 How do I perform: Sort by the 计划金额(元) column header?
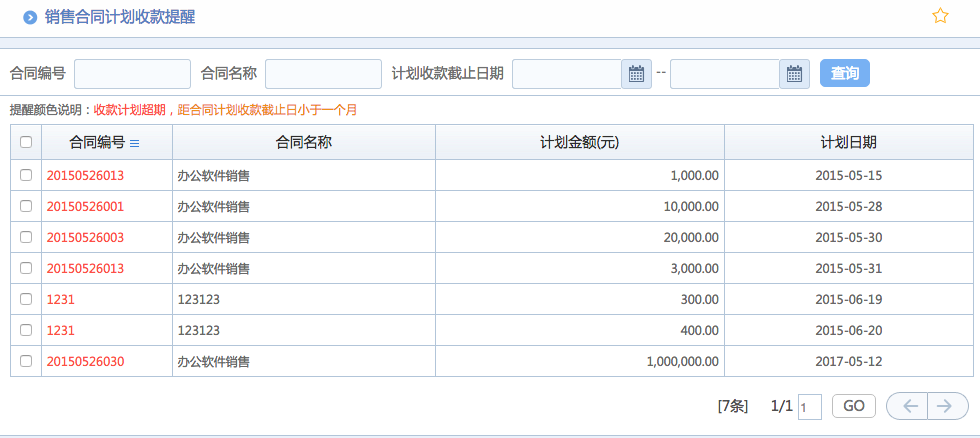click(x=579, y=142)
